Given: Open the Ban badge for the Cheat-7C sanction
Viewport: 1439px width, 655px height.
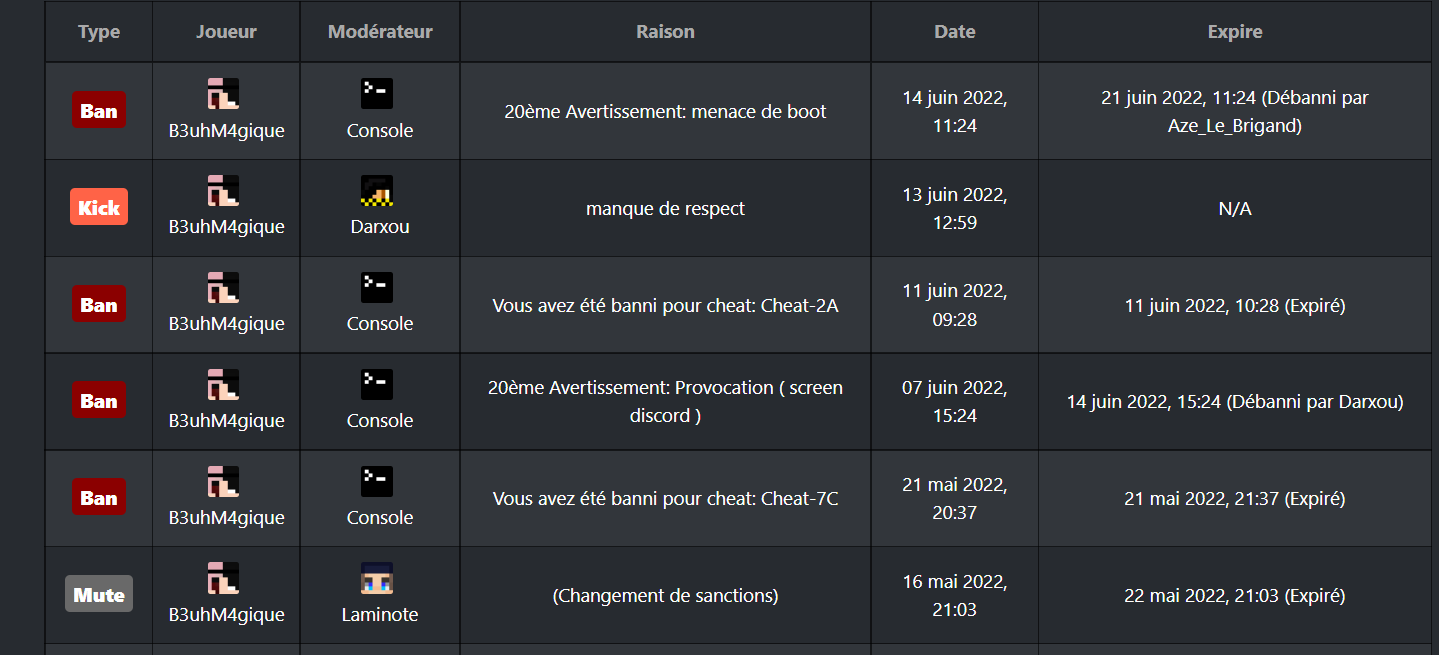Looking at the screenshot, I should [x=99, y=498].
